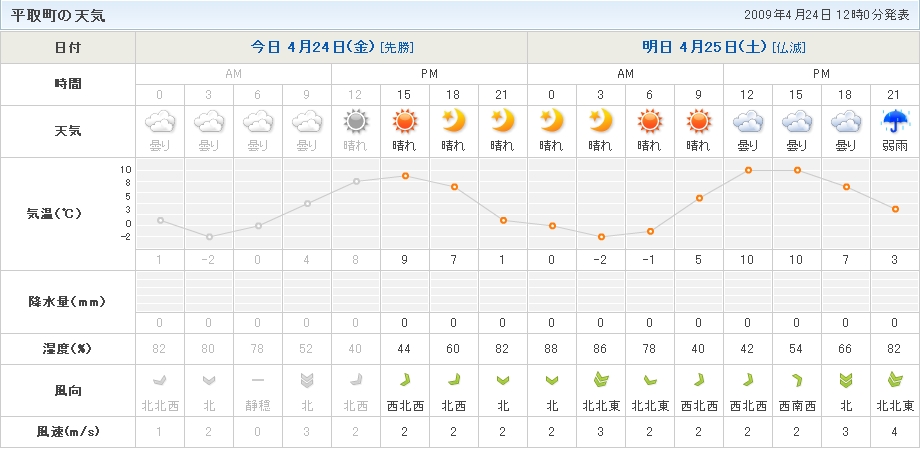Click the 2009年4月24日 12時0分発表 timestamp
The image size is (920, 450).
pos(827,15)
